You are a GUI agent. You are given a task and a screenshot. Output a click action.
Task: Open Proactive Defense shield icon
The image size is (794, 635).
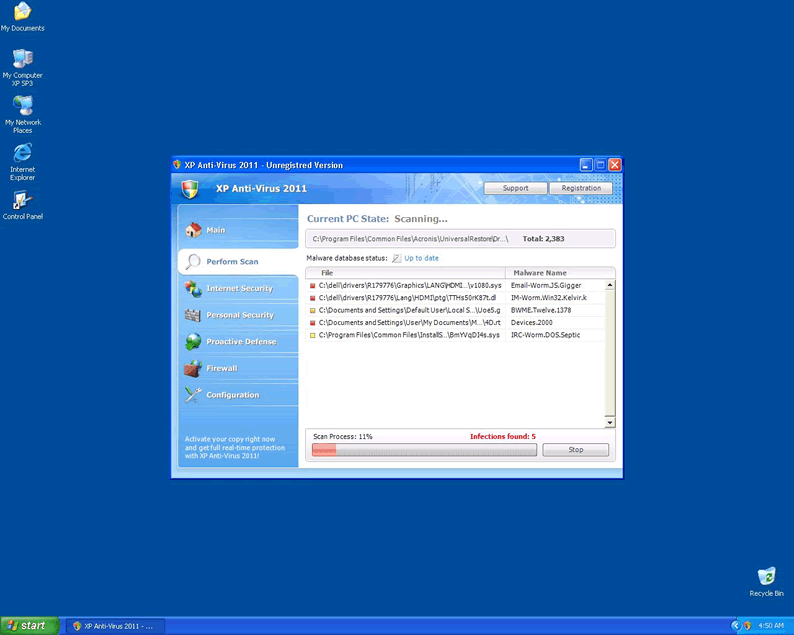(x=193, y=342)
